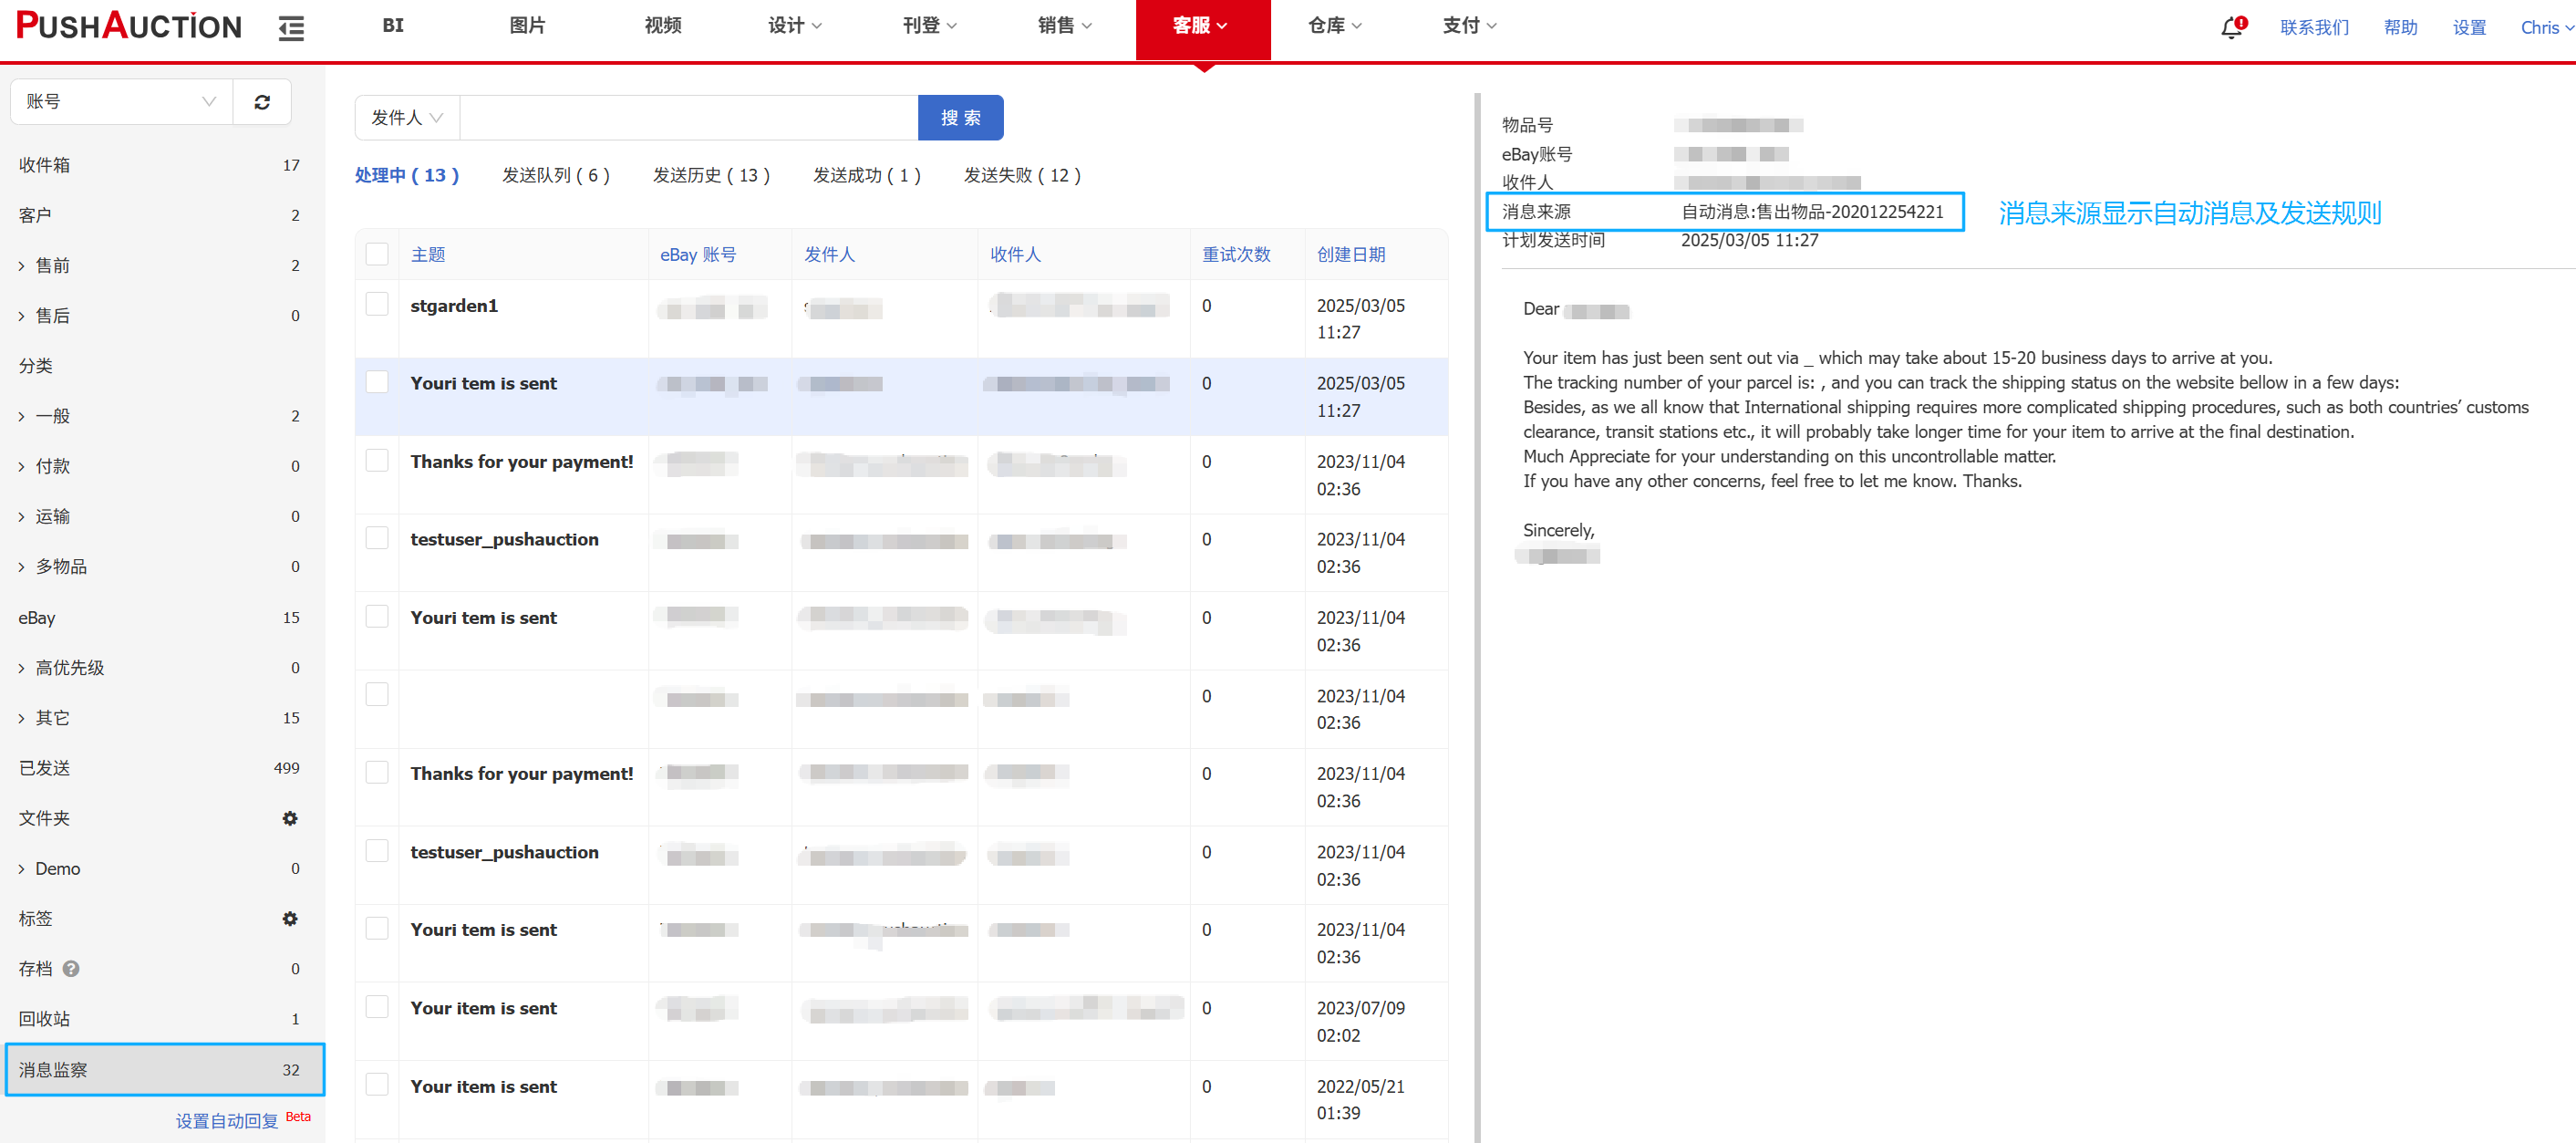
Task: Open tag settings gear next to 标签
Action: click(x=290, y=918)
